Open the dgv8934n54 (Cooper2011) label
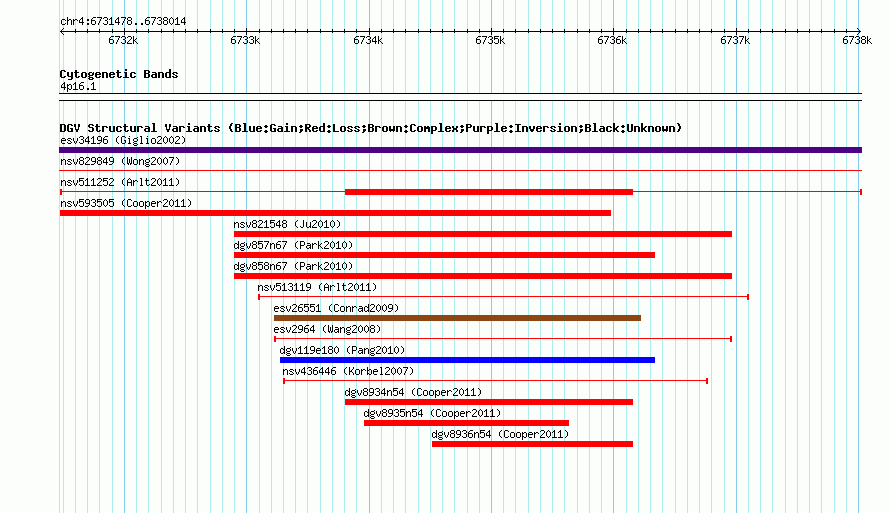 [413, 392]
